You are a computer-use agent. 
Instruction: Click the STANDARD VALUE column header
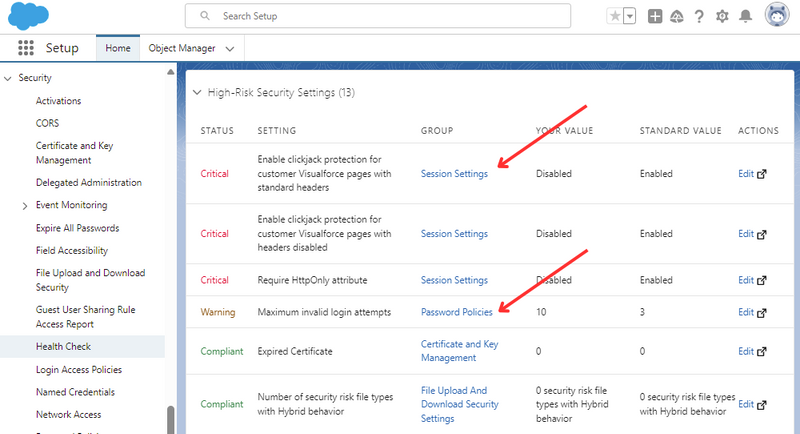pyautogui.click(x=681, y=131)
